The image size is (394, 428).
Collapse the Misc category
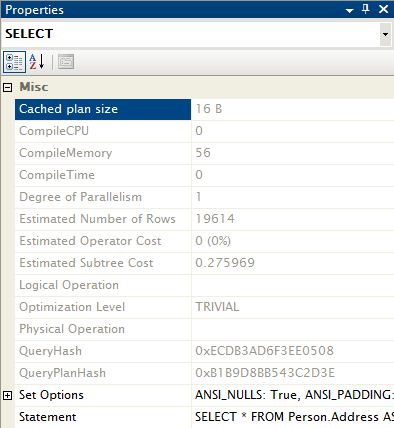7,87
